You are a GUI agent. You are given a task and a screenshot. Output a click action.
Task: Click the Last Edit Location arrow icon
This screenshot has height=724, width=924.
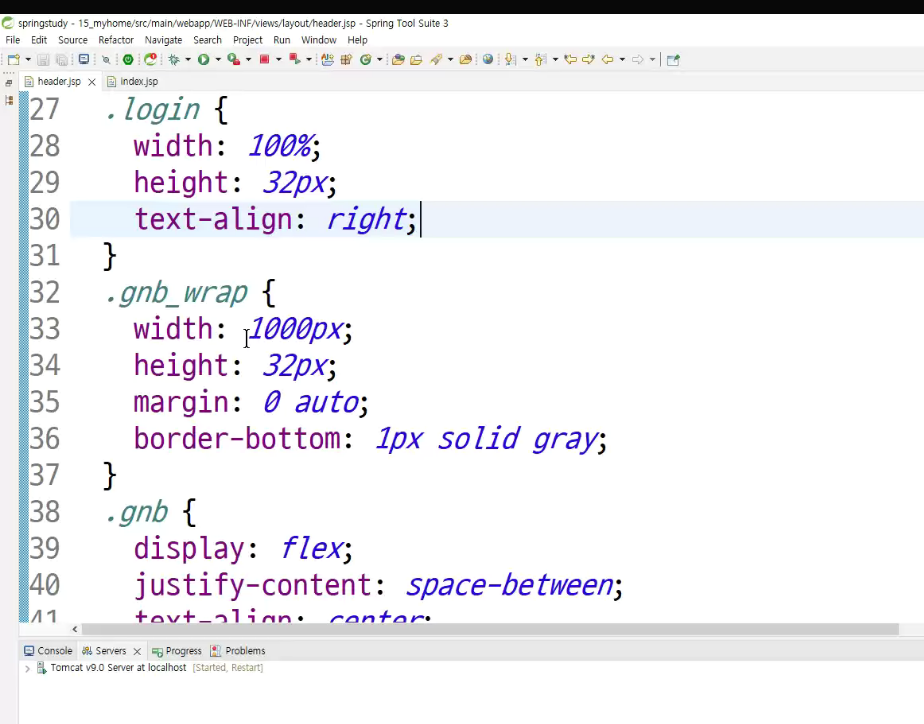pyautogui.click(x=570, y=59)
